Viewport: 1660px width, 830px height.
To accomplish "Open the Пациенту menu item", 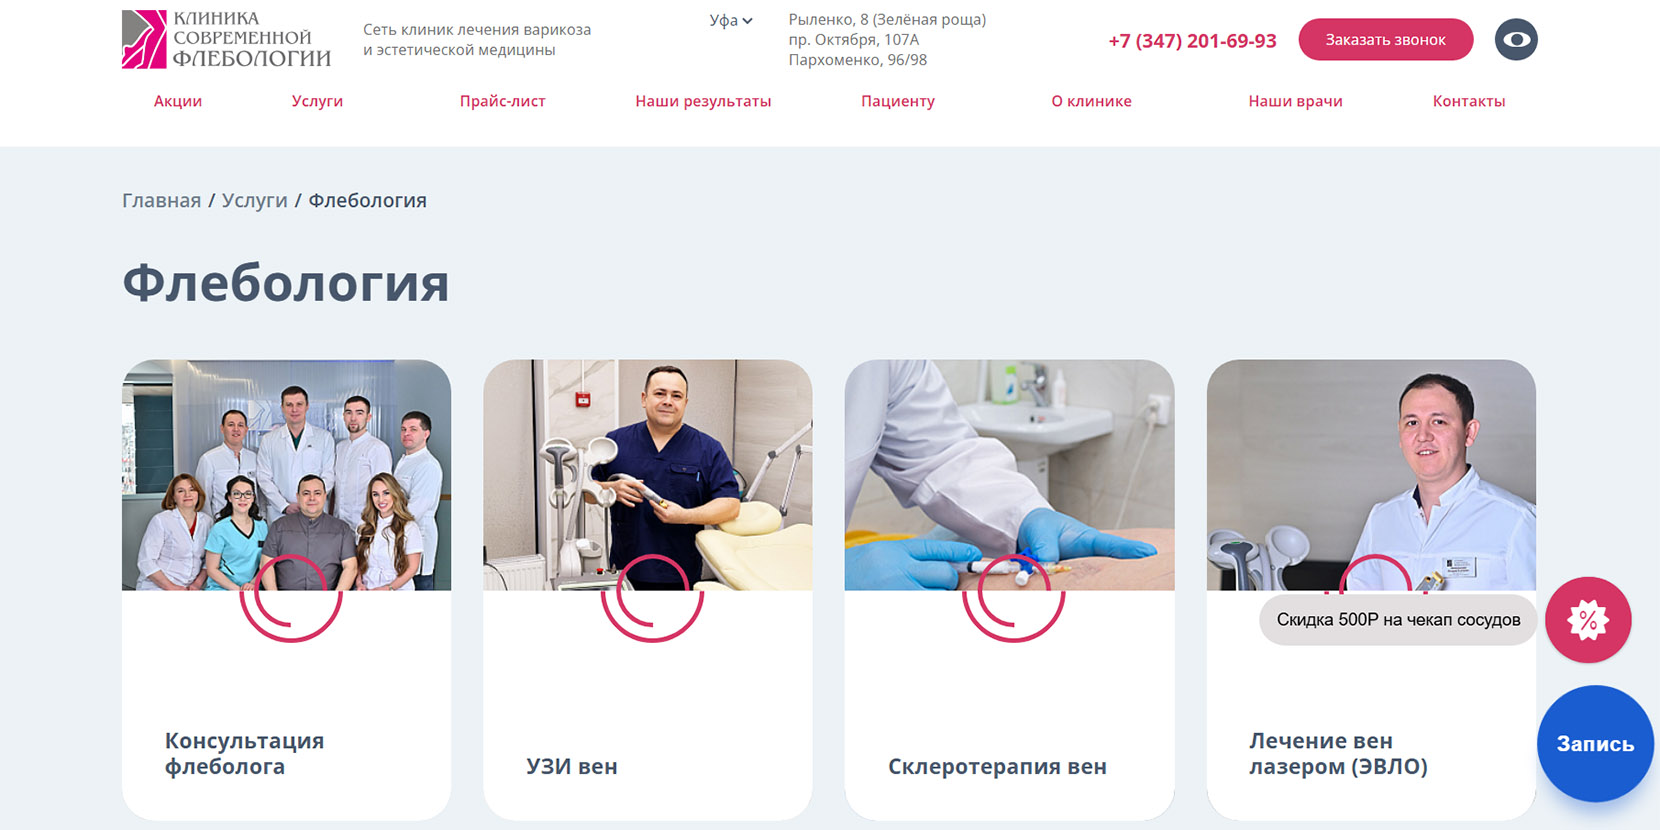I will (x=898, y=101).
